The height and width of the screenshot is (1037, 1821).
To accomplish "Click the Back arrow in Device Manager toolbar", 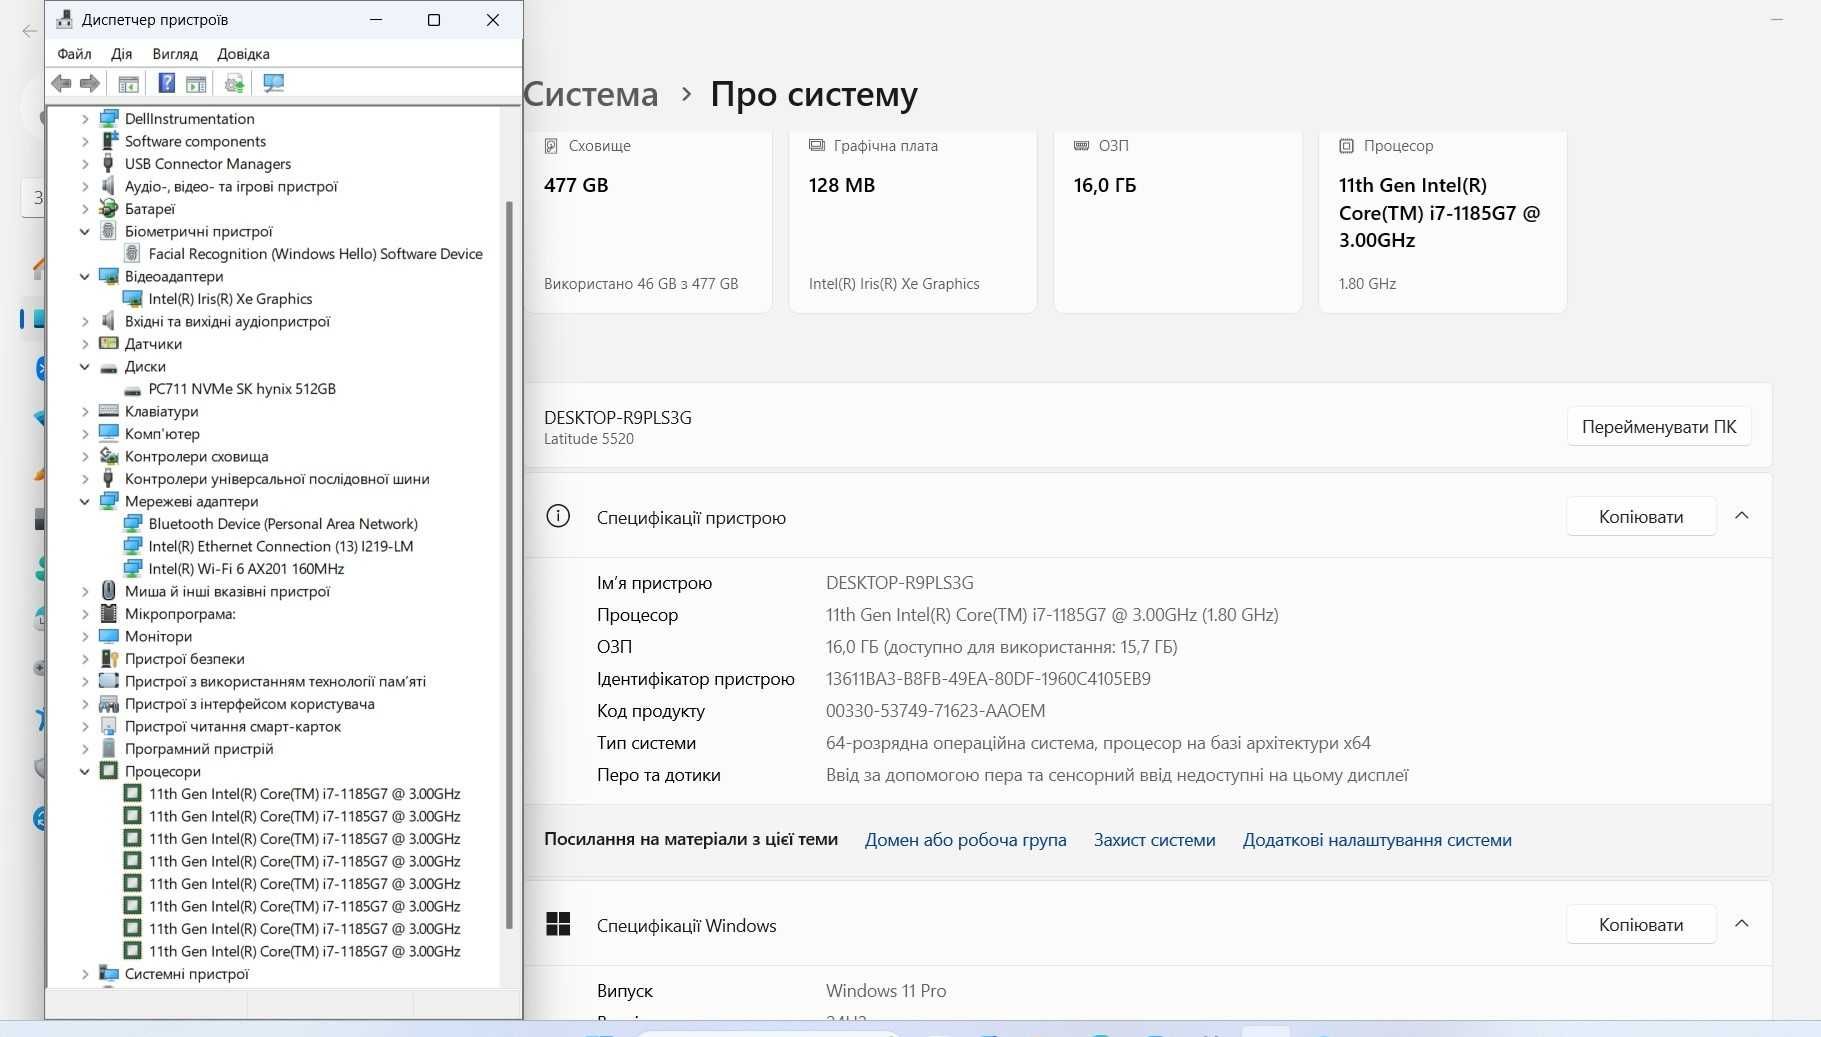I will tap(61, 84).
